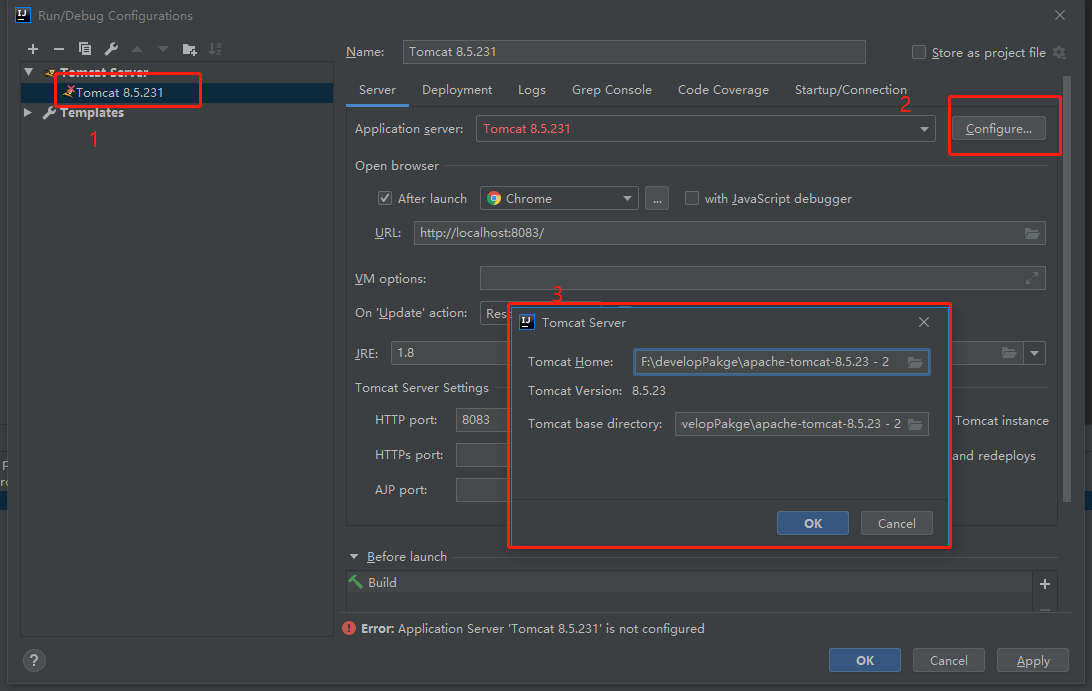1092x691 pixels.
Task: Click the Templates tree label
Action: click(91, 112)
